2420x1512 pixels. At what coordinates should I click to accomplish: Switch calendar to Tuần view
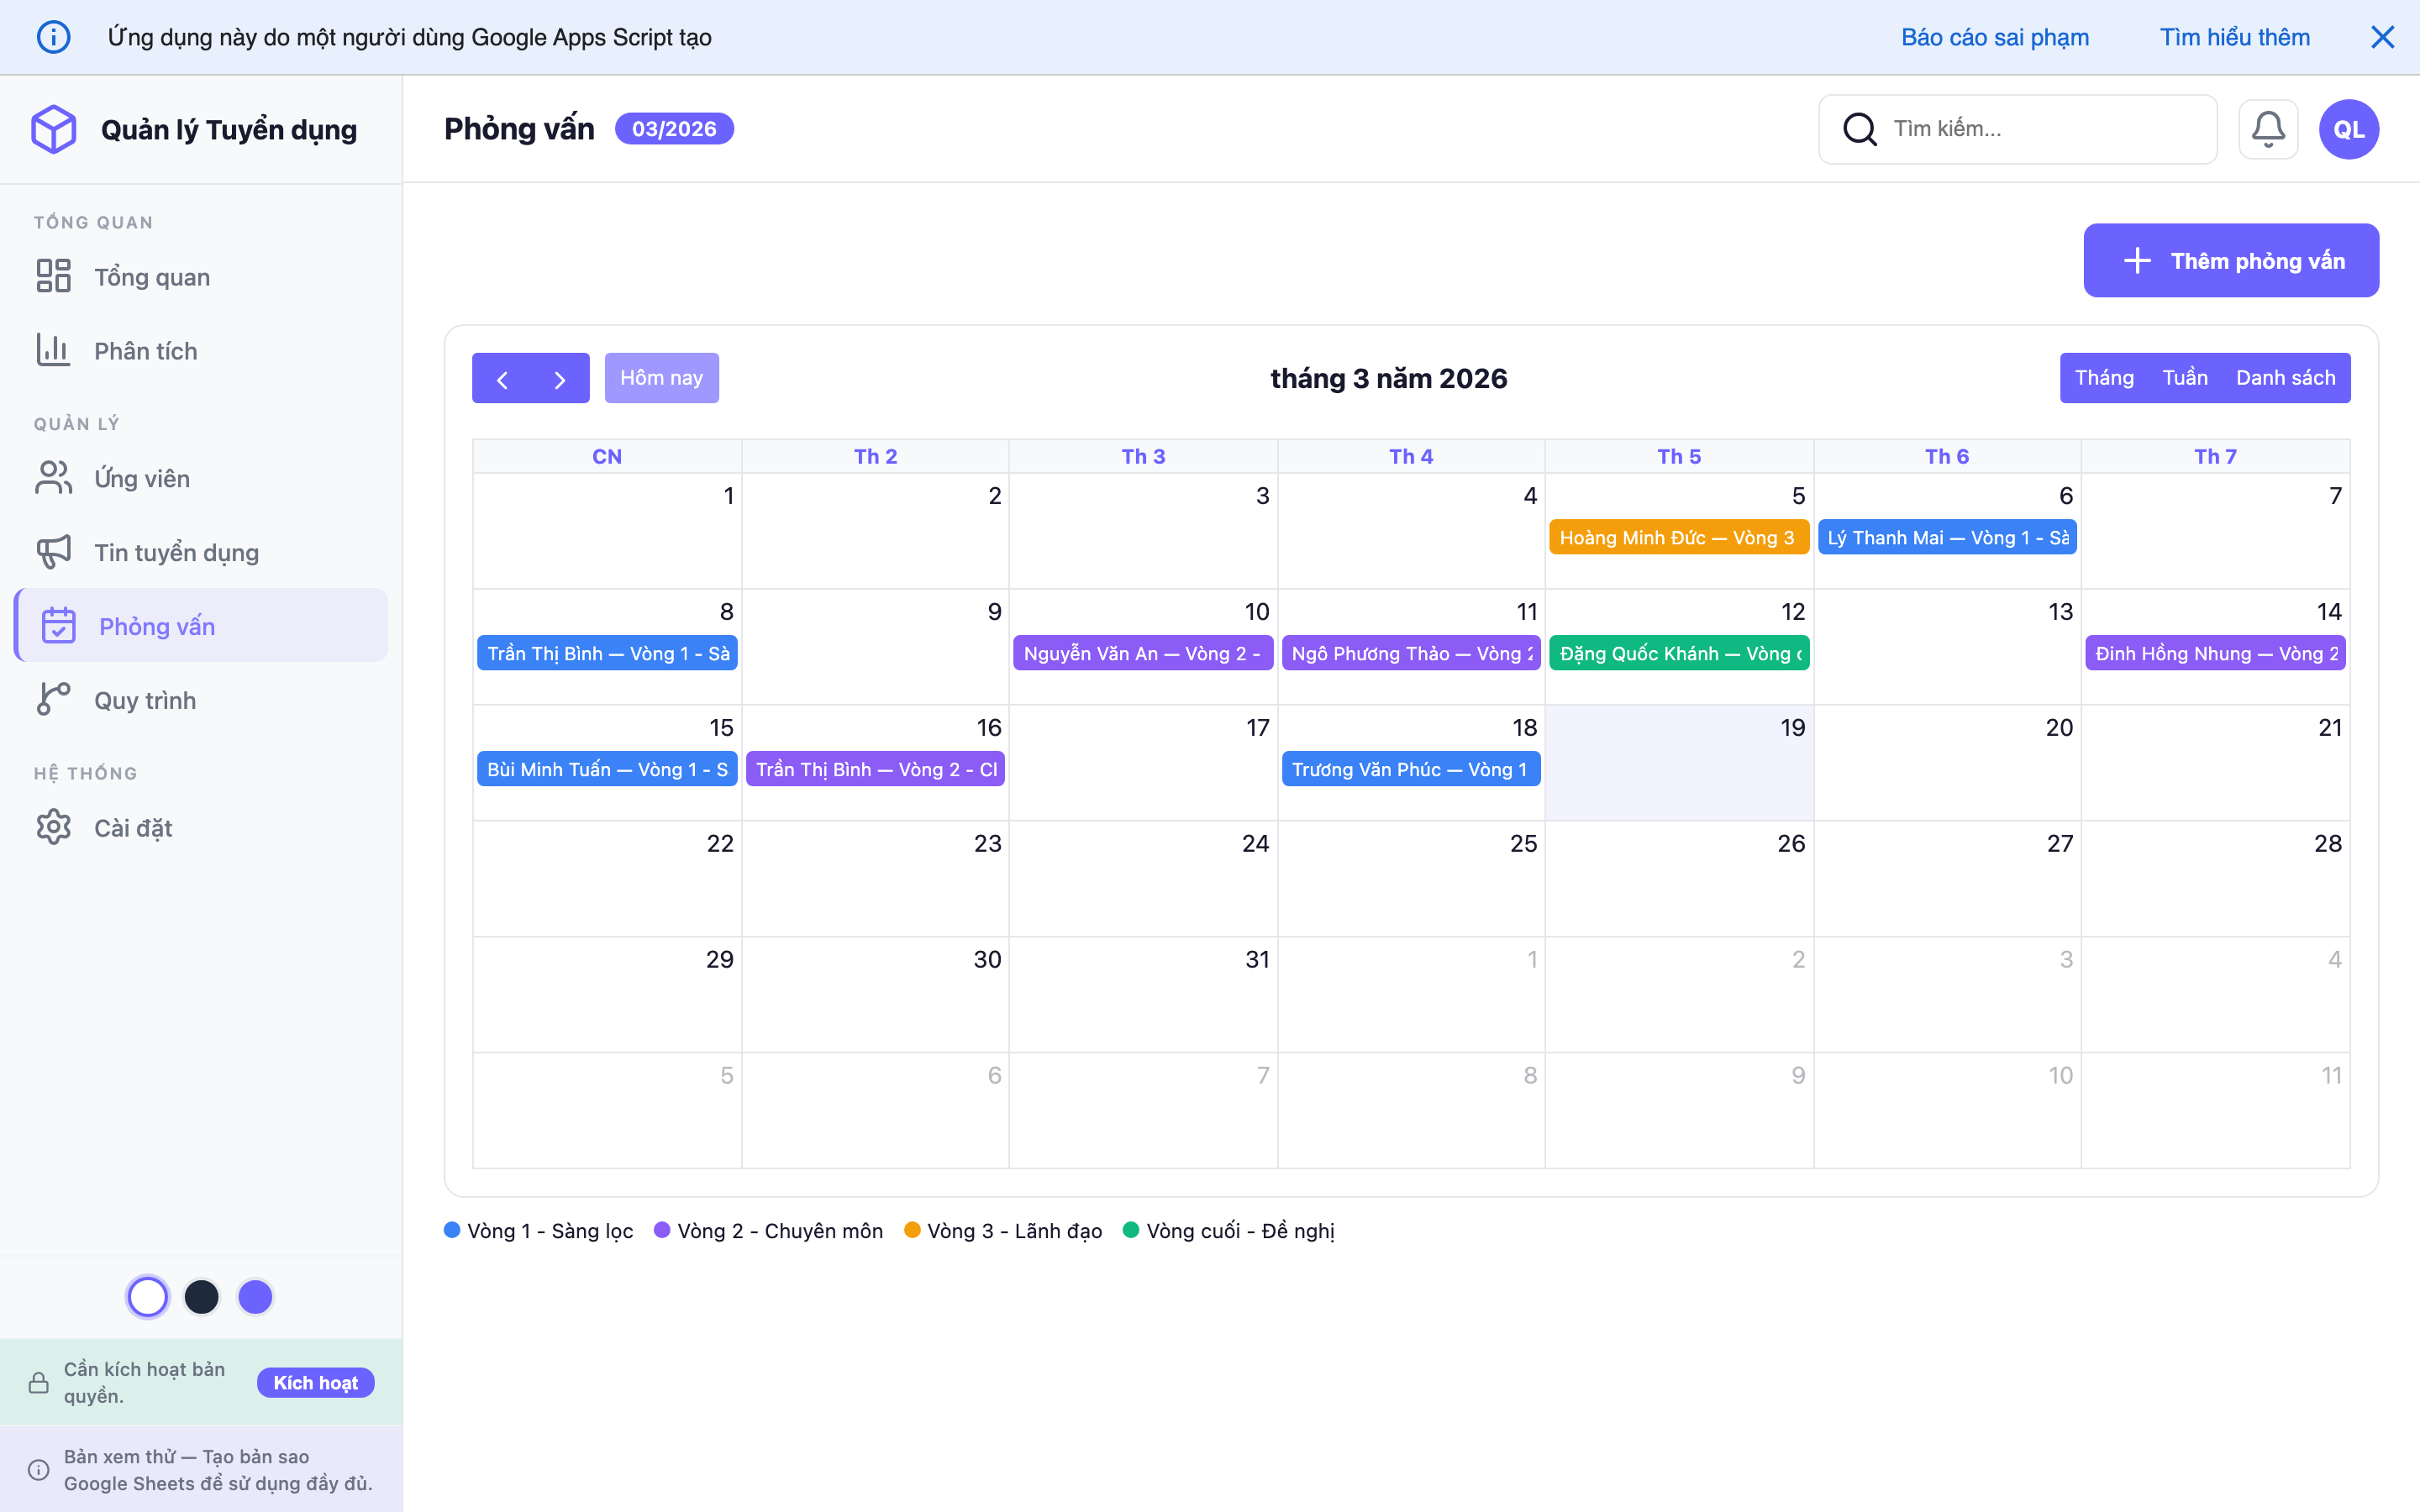coord(2184,378)
